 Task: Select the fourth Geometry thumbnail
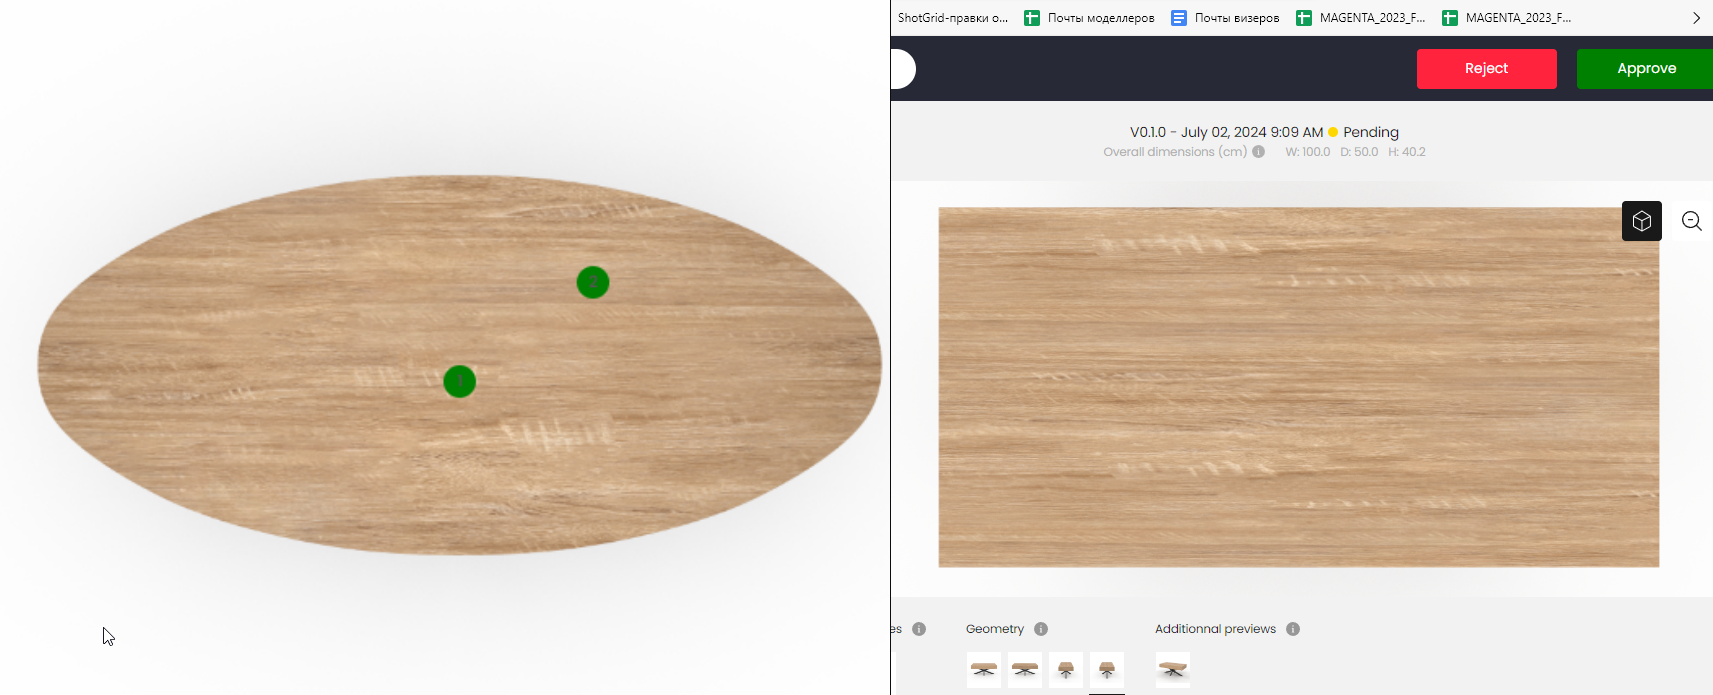1107,670
